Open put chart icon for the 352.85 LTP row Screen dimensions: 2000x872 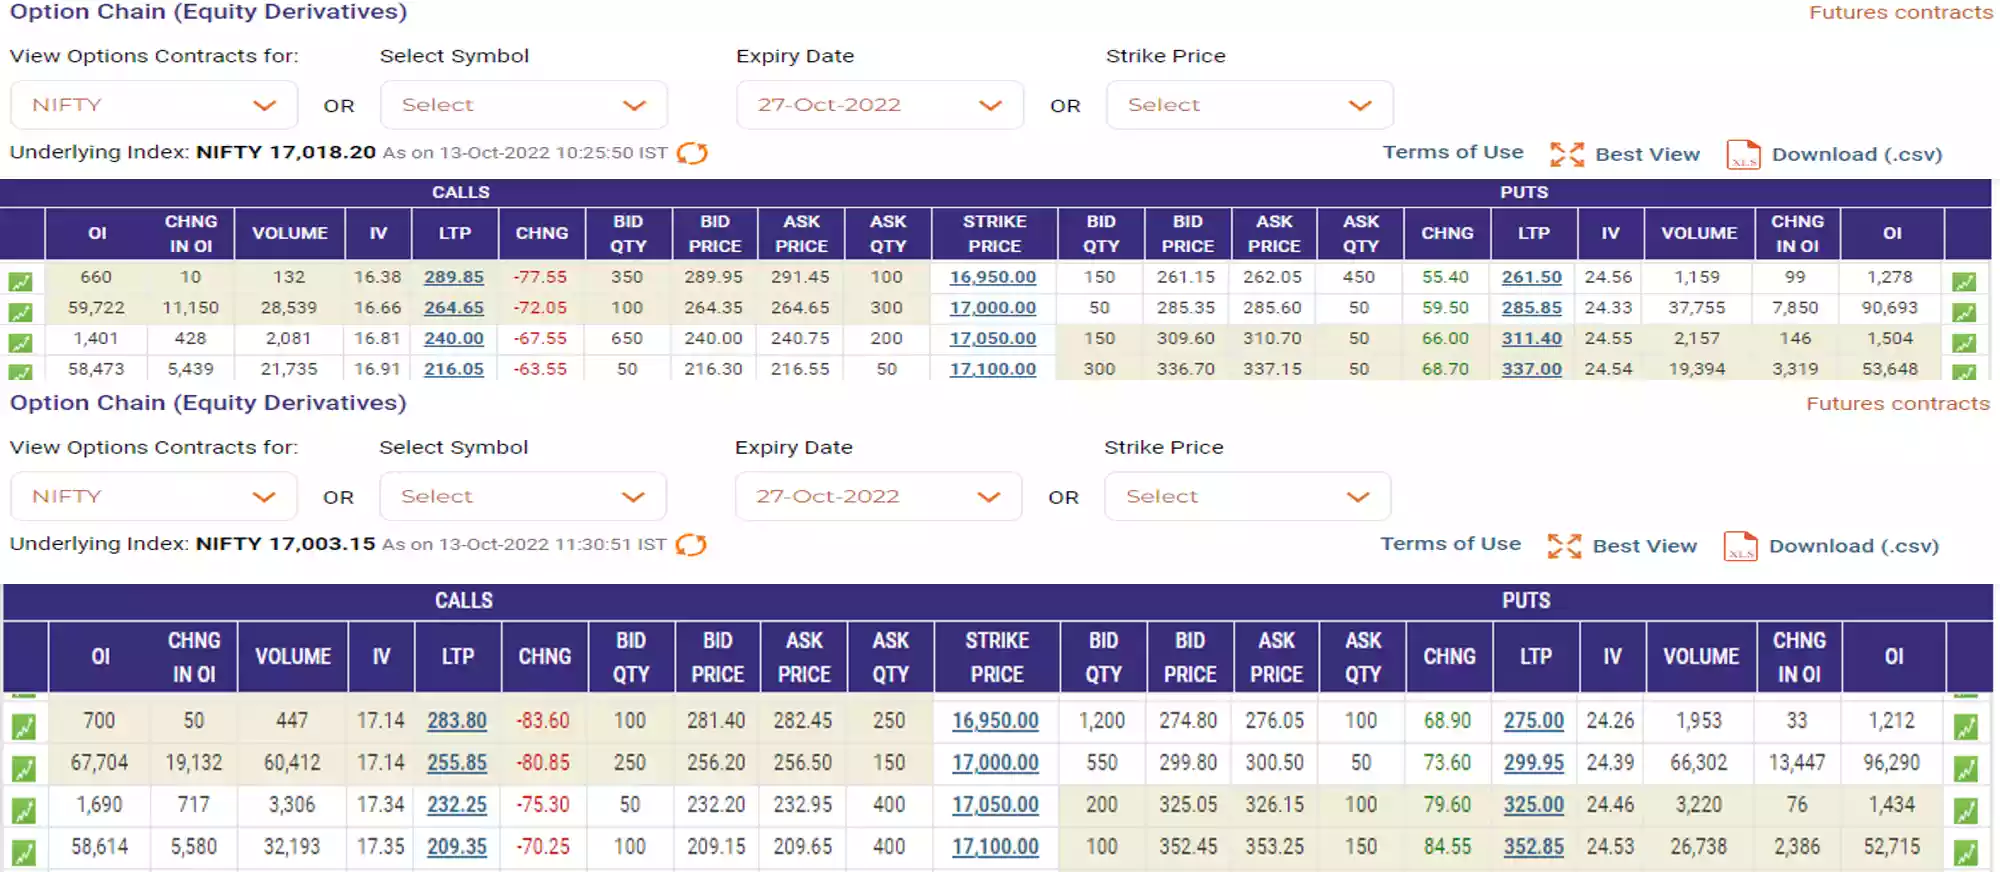[x=1966, y=853]
